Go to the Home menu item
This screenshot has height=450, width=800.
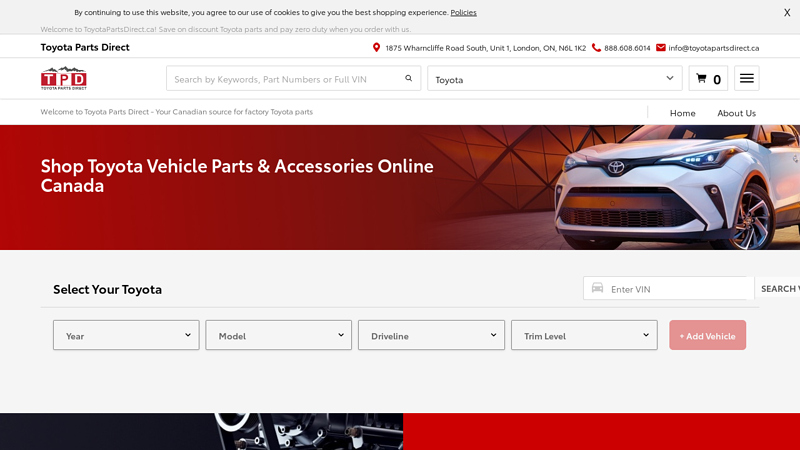682,113
